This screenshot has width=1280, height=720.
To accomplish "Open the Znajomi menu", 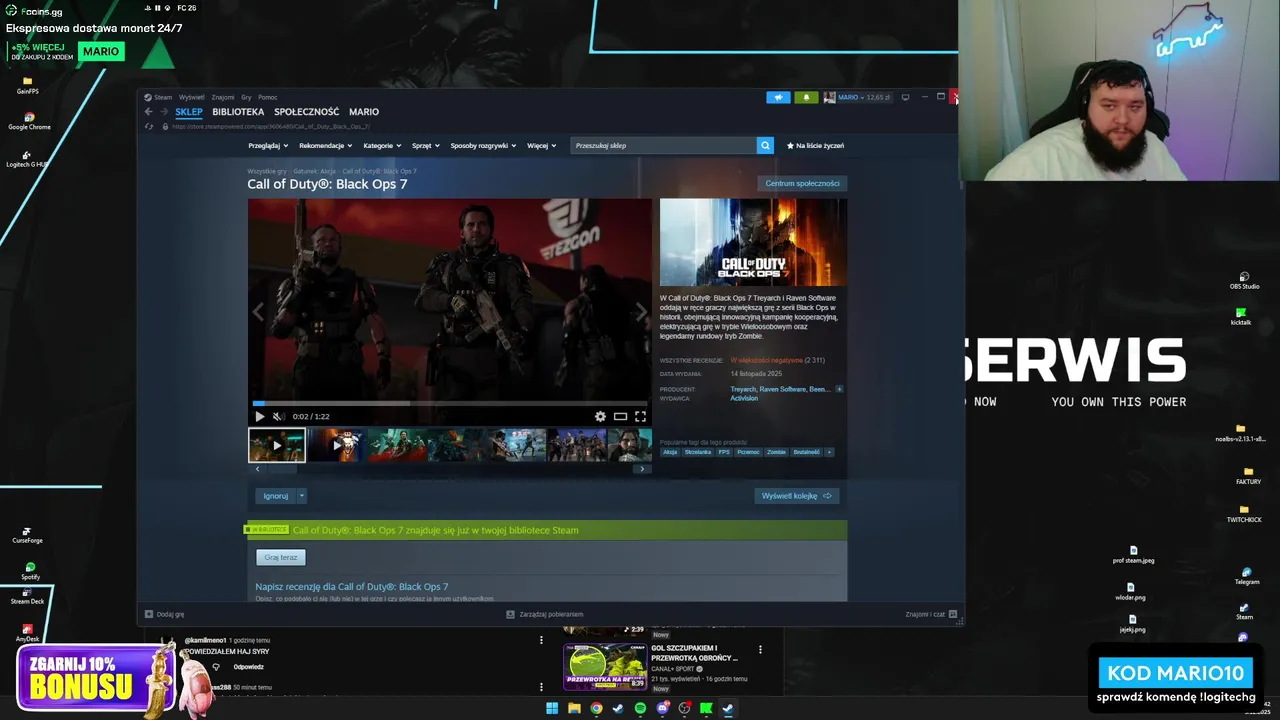I will pyautogui.click(x=223, y=97).
